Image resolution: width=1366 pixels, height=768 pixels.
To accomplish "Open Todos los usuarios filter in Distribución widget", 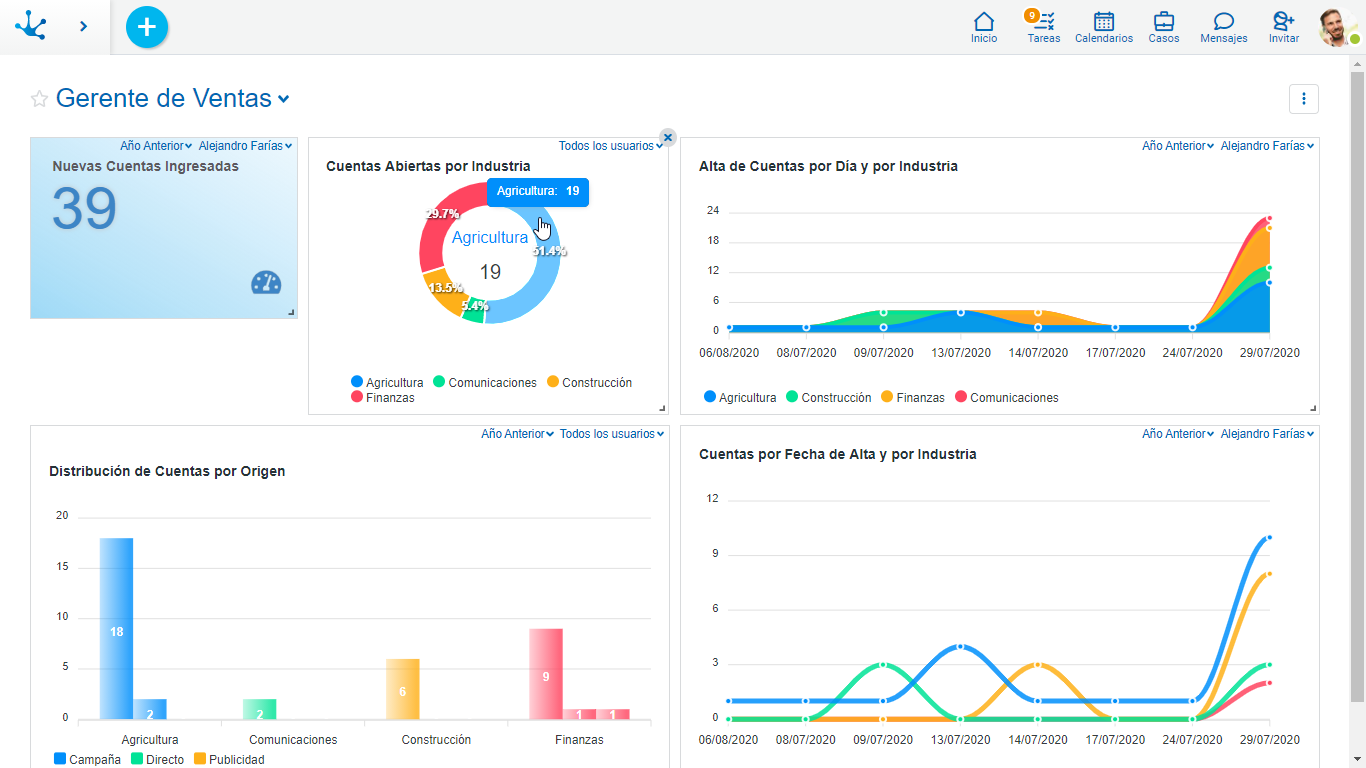I will pyautogui.click(x=612, y=434).
